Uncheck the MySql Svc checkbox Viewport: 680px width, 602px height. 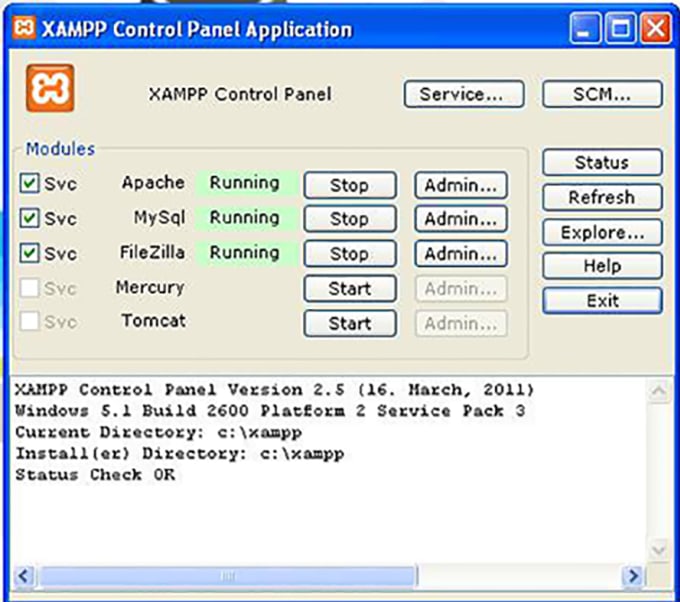click(29, 218)
